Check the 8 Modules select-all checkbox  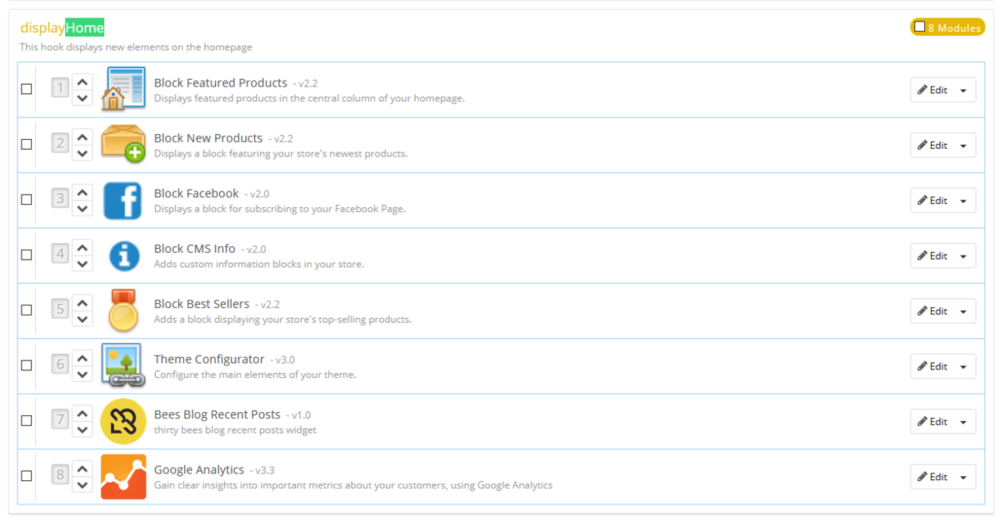920,27
